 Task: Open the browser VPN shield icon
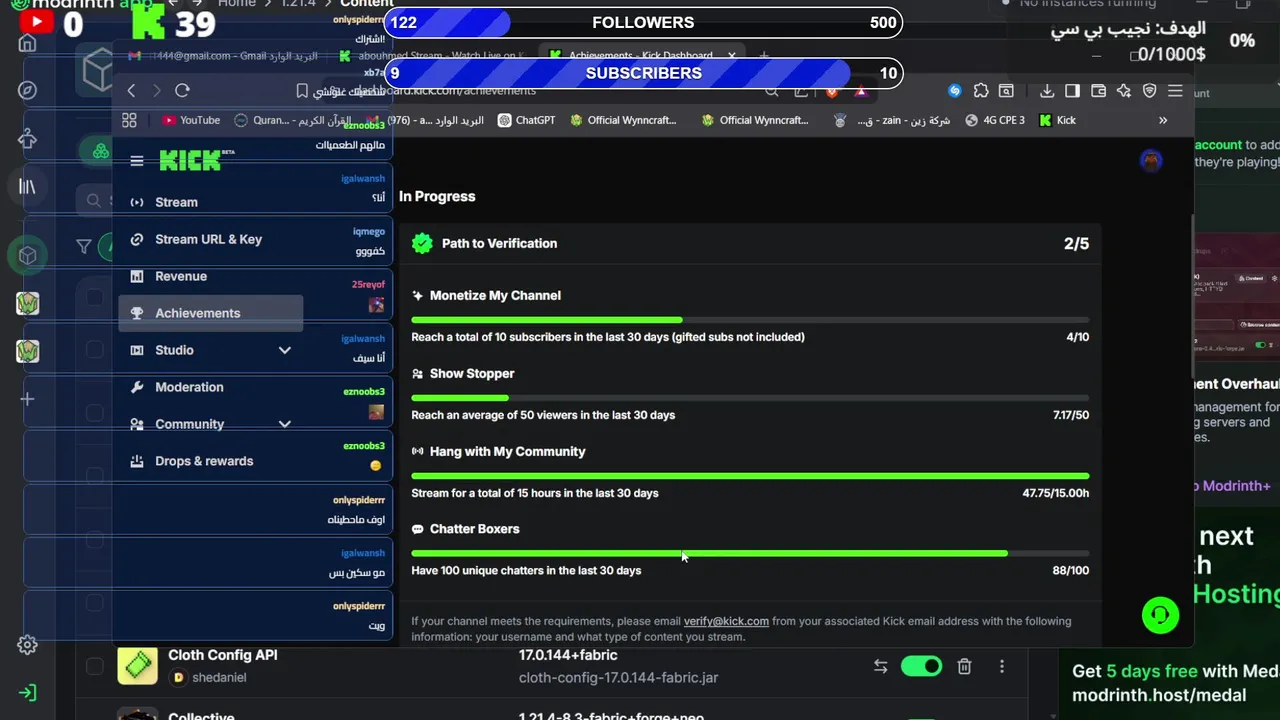click(1149, 91)
